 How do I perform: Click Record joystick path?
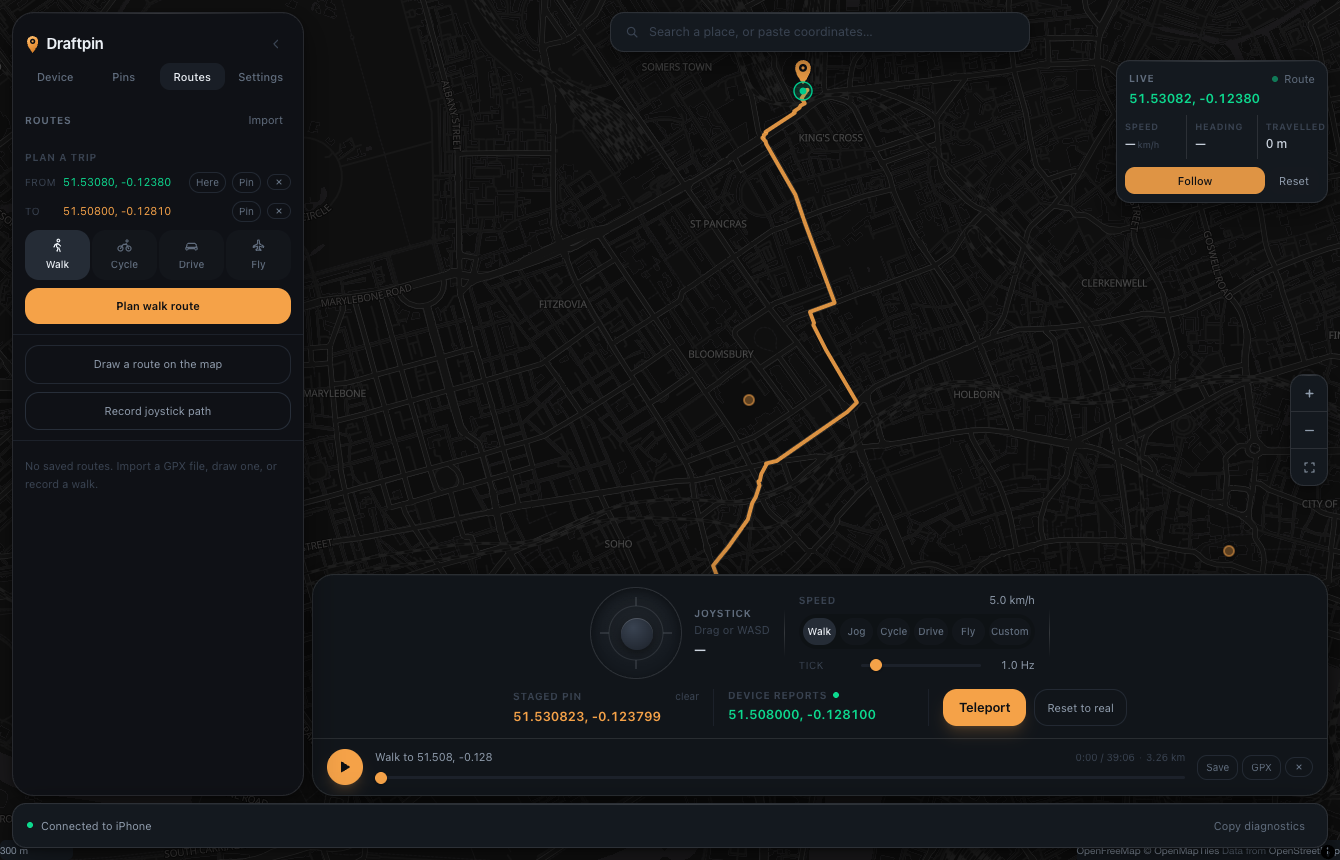pyautogui.click(x=158, y=411)
